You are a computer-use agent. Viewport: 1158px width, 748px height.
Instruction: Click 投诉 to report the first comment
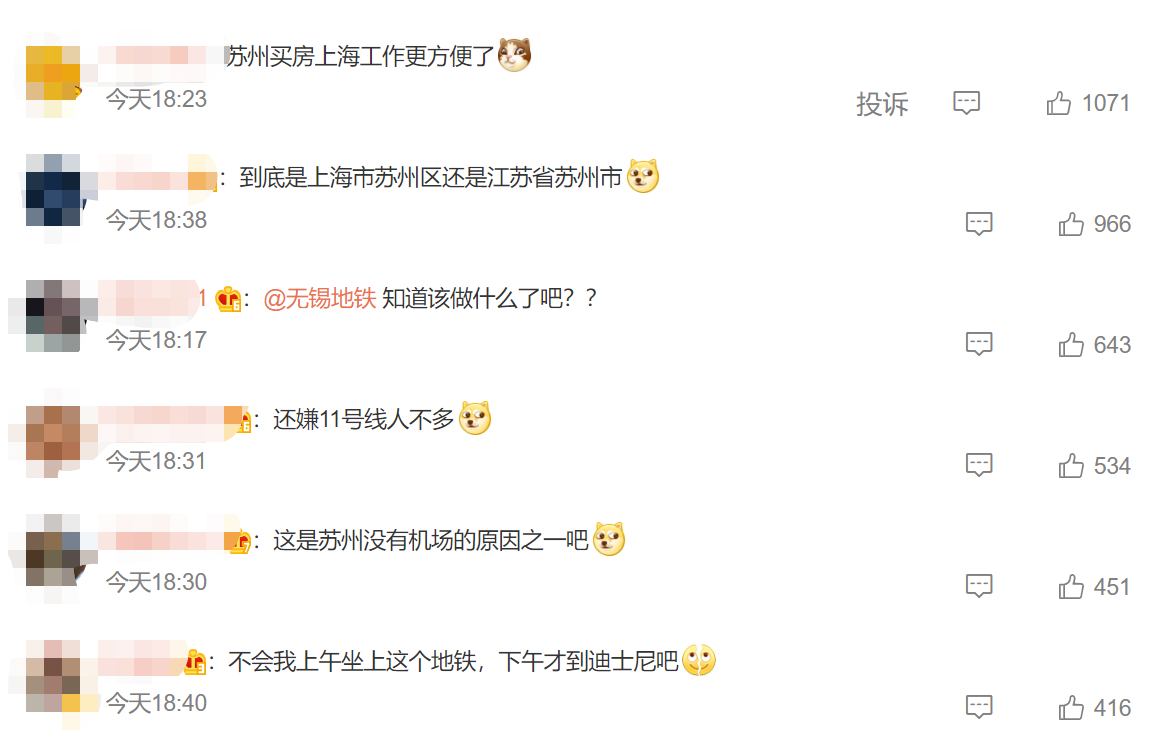882,104
